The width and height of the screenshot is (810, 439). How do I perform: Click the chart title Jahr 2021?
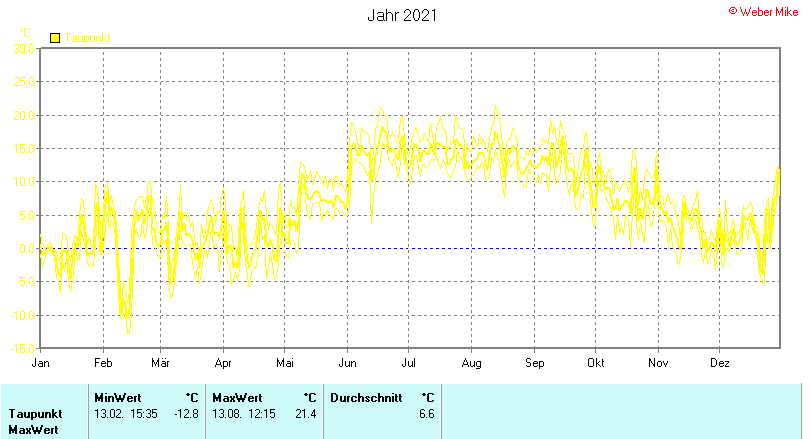click(x=402, y=15)
